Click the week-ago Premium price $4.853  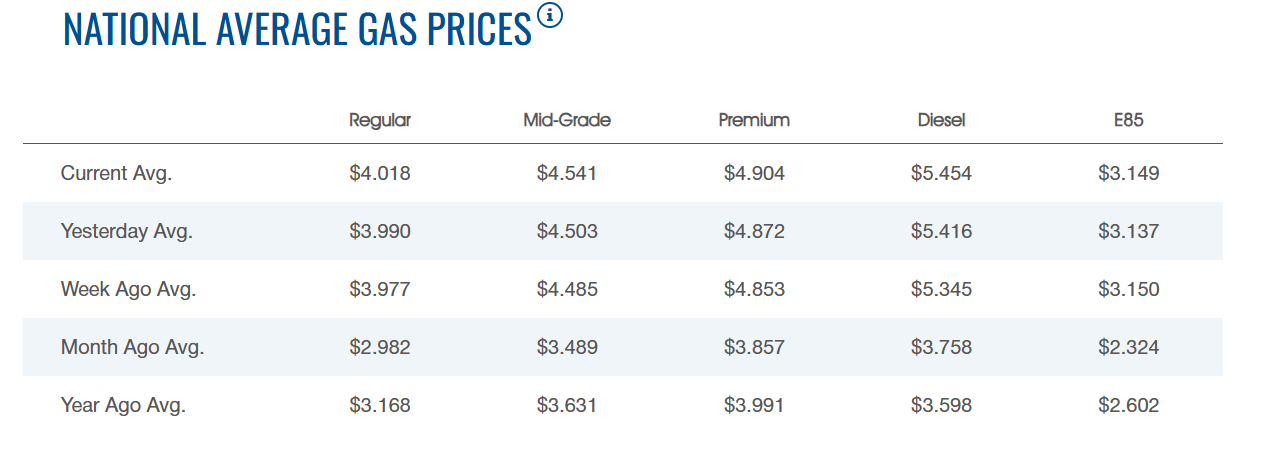[754, 289]
